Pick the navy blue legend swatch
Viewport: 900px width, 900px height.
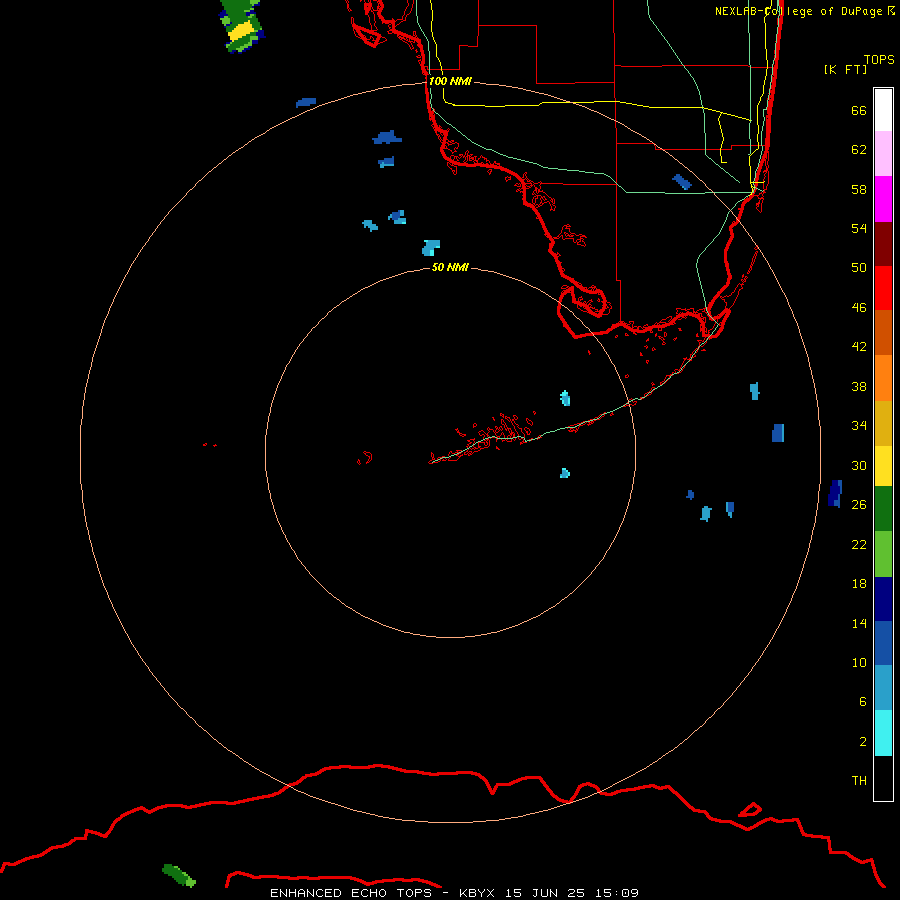coord(883,599)
